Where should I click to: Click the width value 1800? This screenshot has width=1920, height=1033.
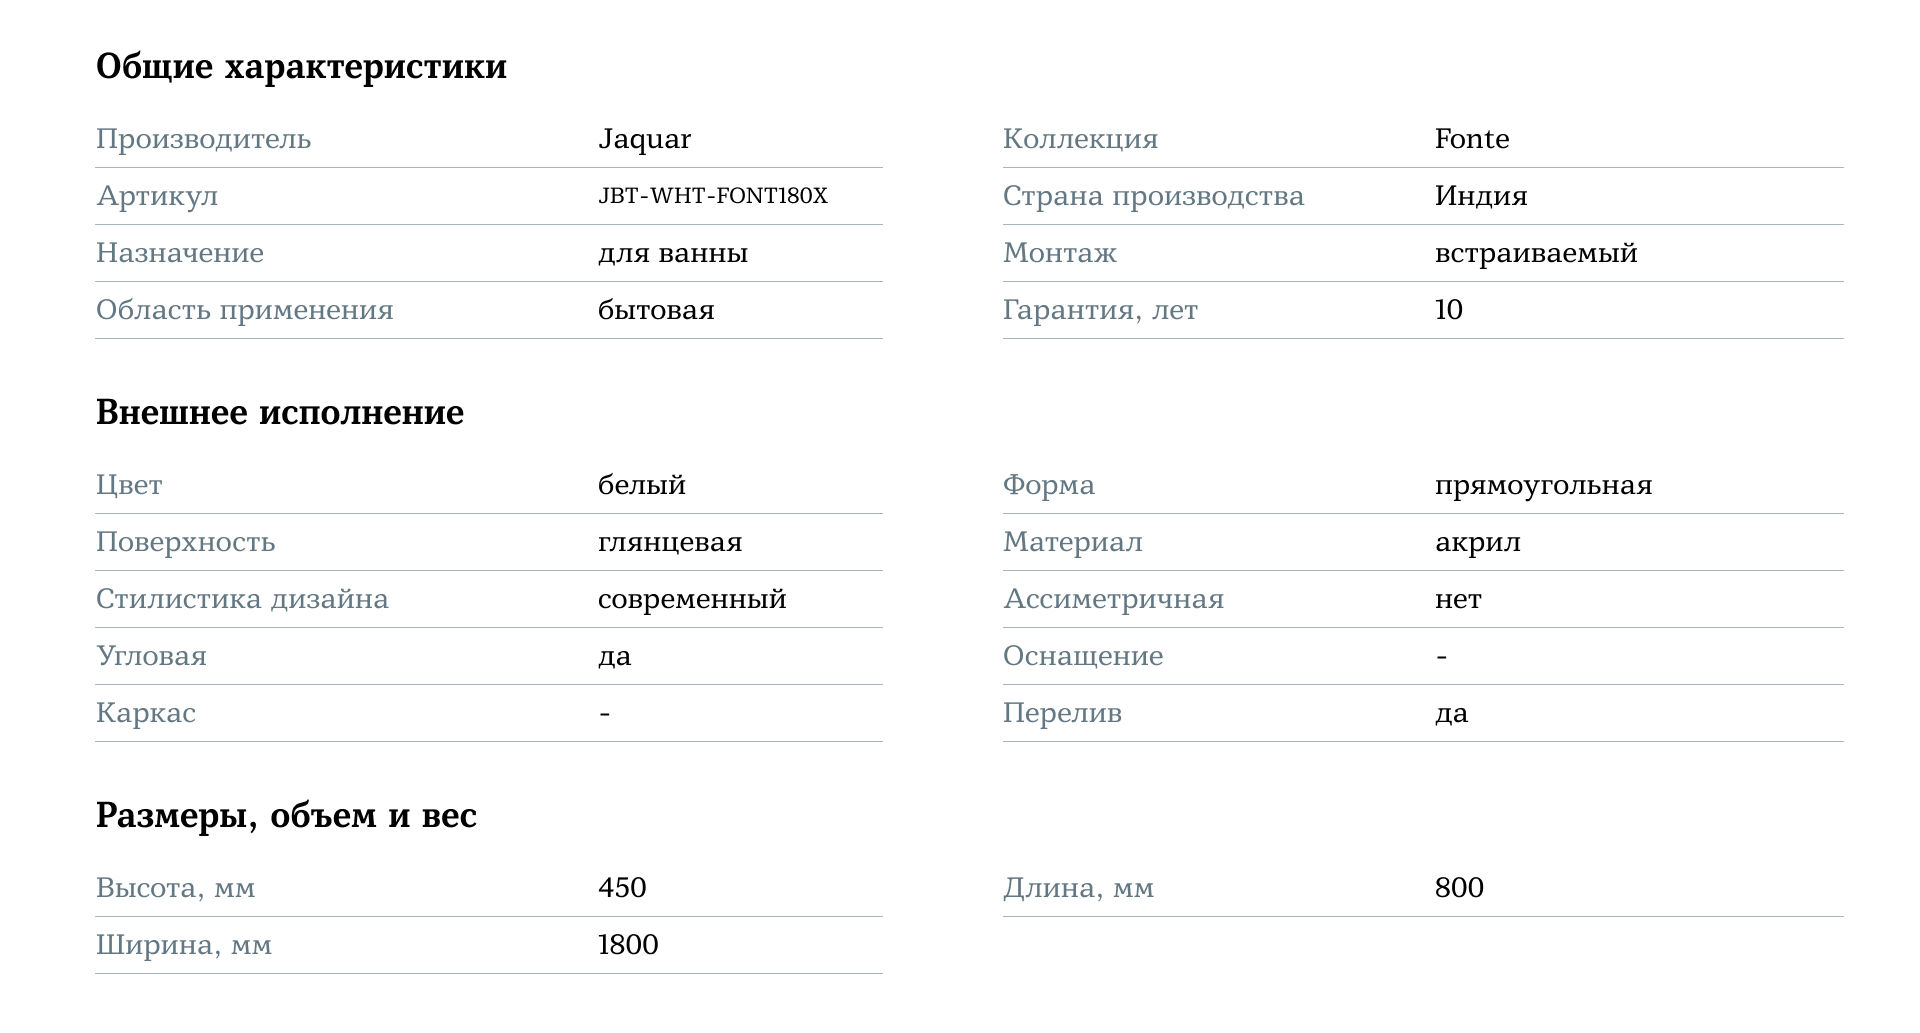tap(628, 945)
